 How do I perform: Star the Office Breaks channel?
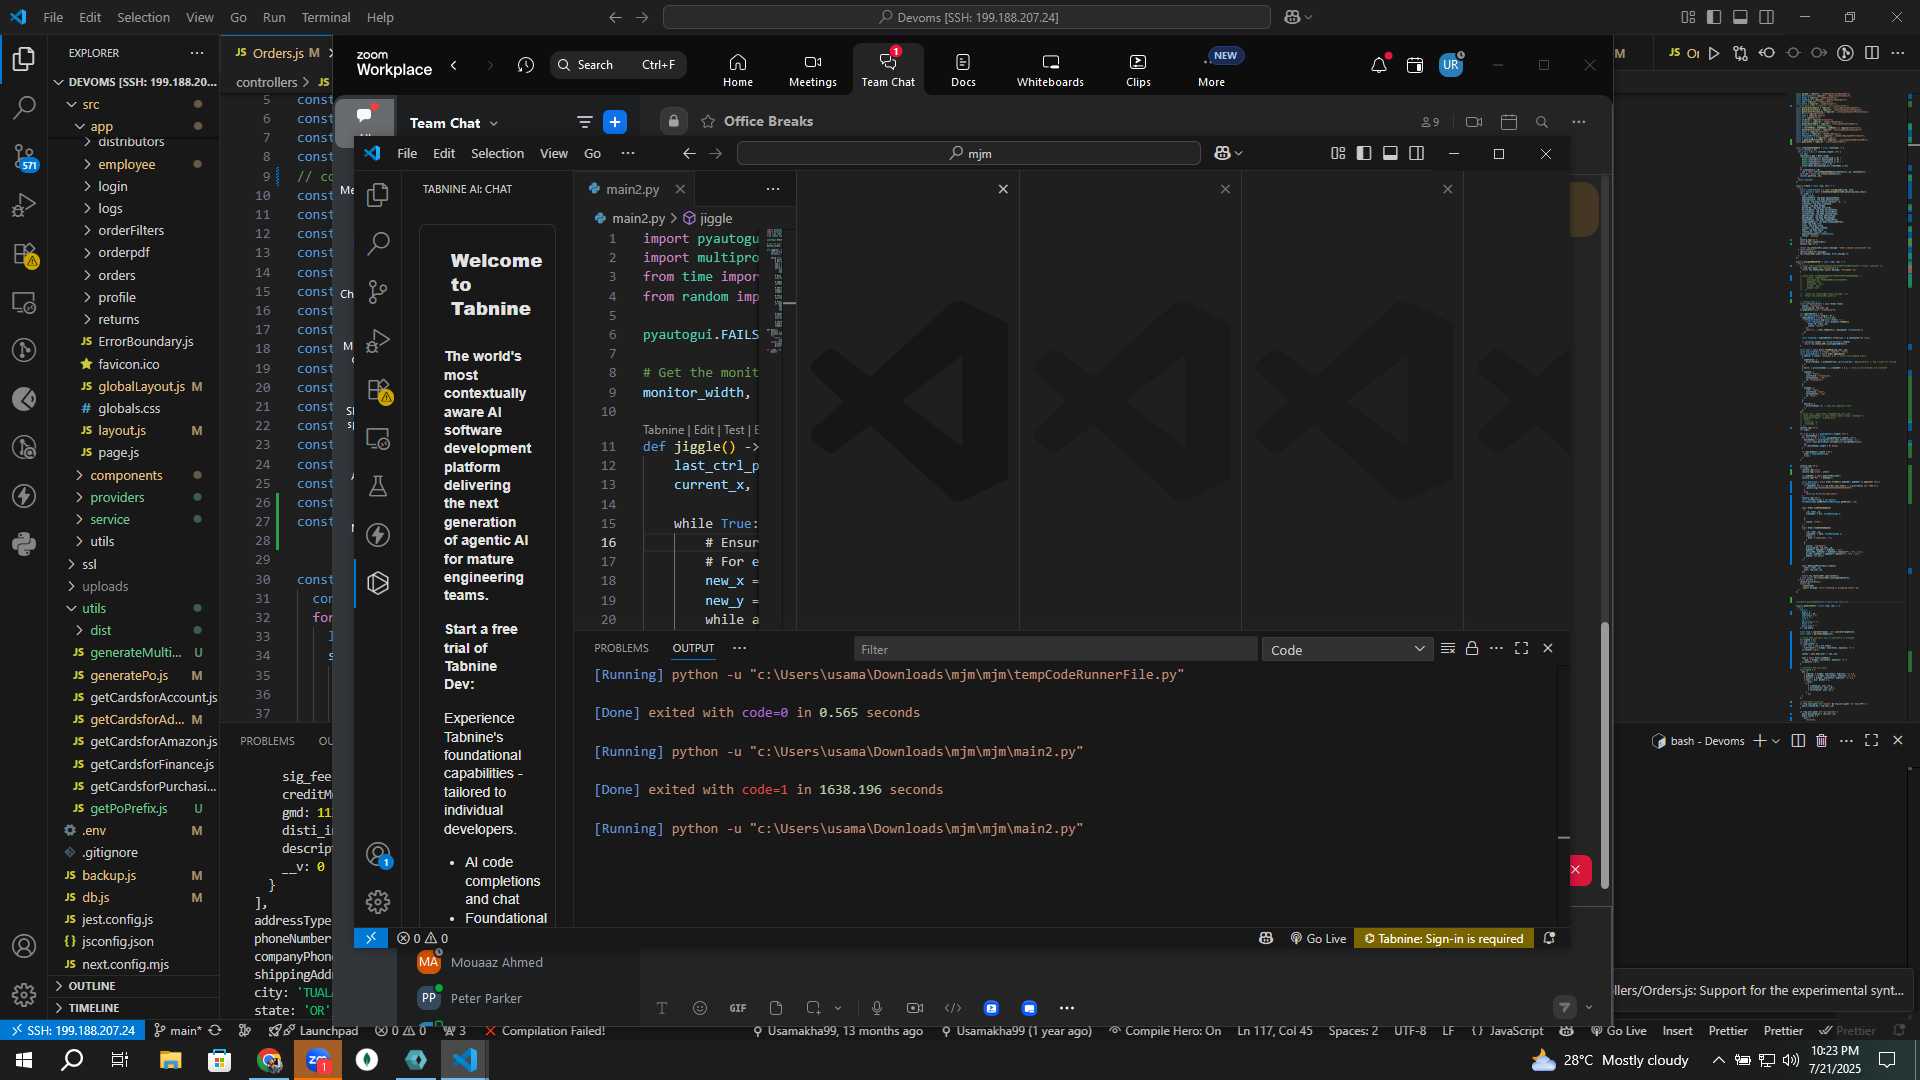pos(708,121)
